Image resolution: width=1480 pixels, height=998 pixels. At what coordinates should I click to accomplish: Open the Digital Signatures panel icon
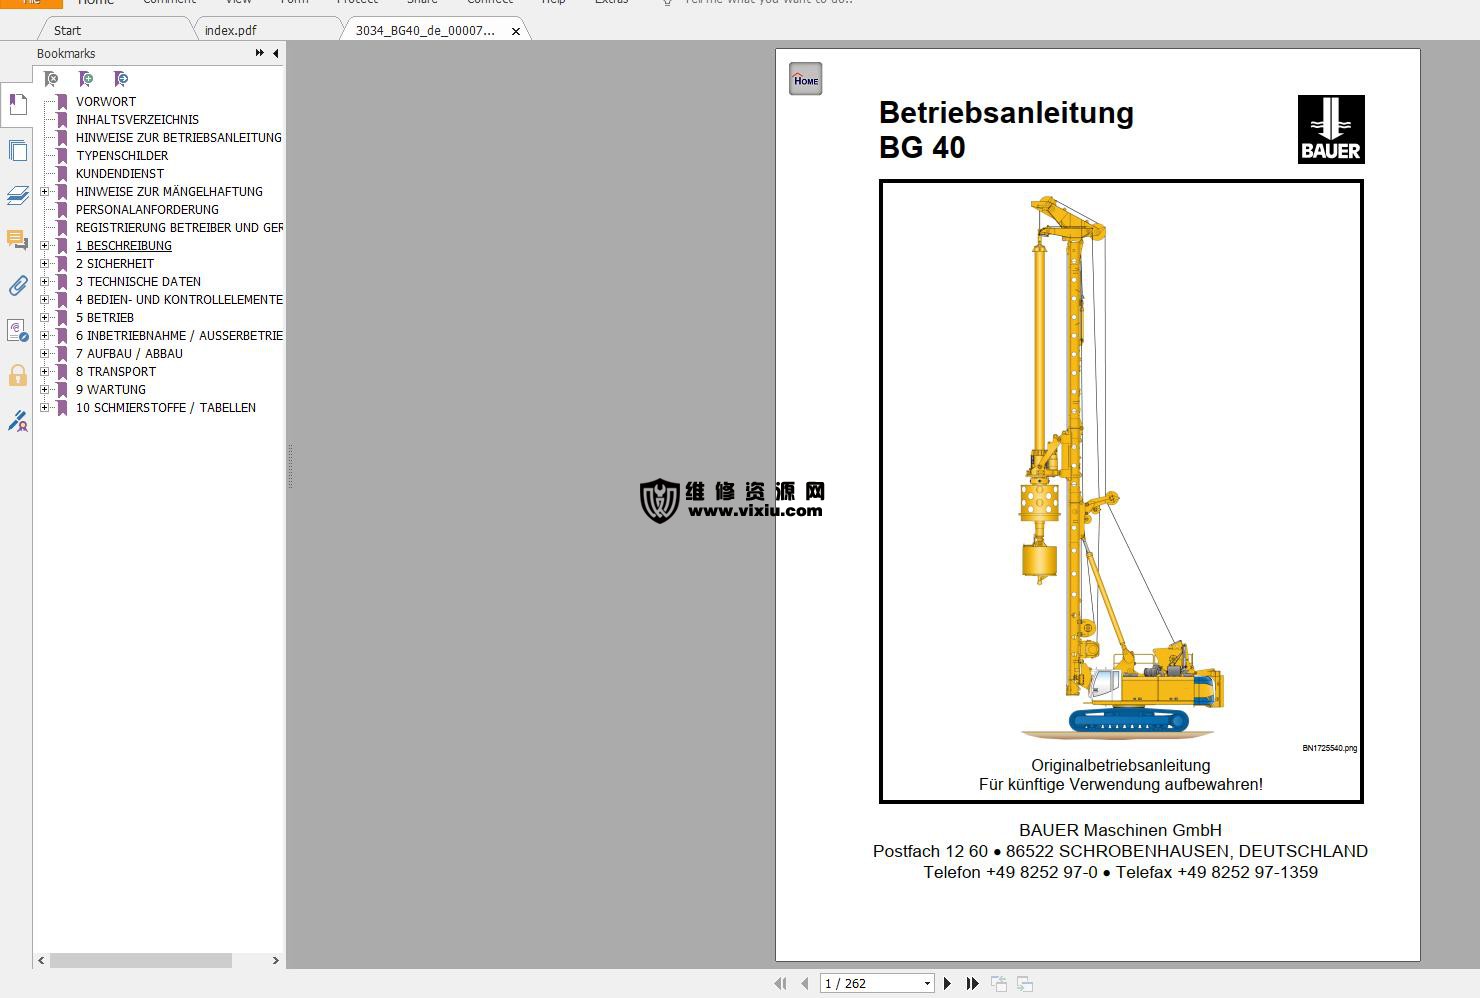point(17,331)
